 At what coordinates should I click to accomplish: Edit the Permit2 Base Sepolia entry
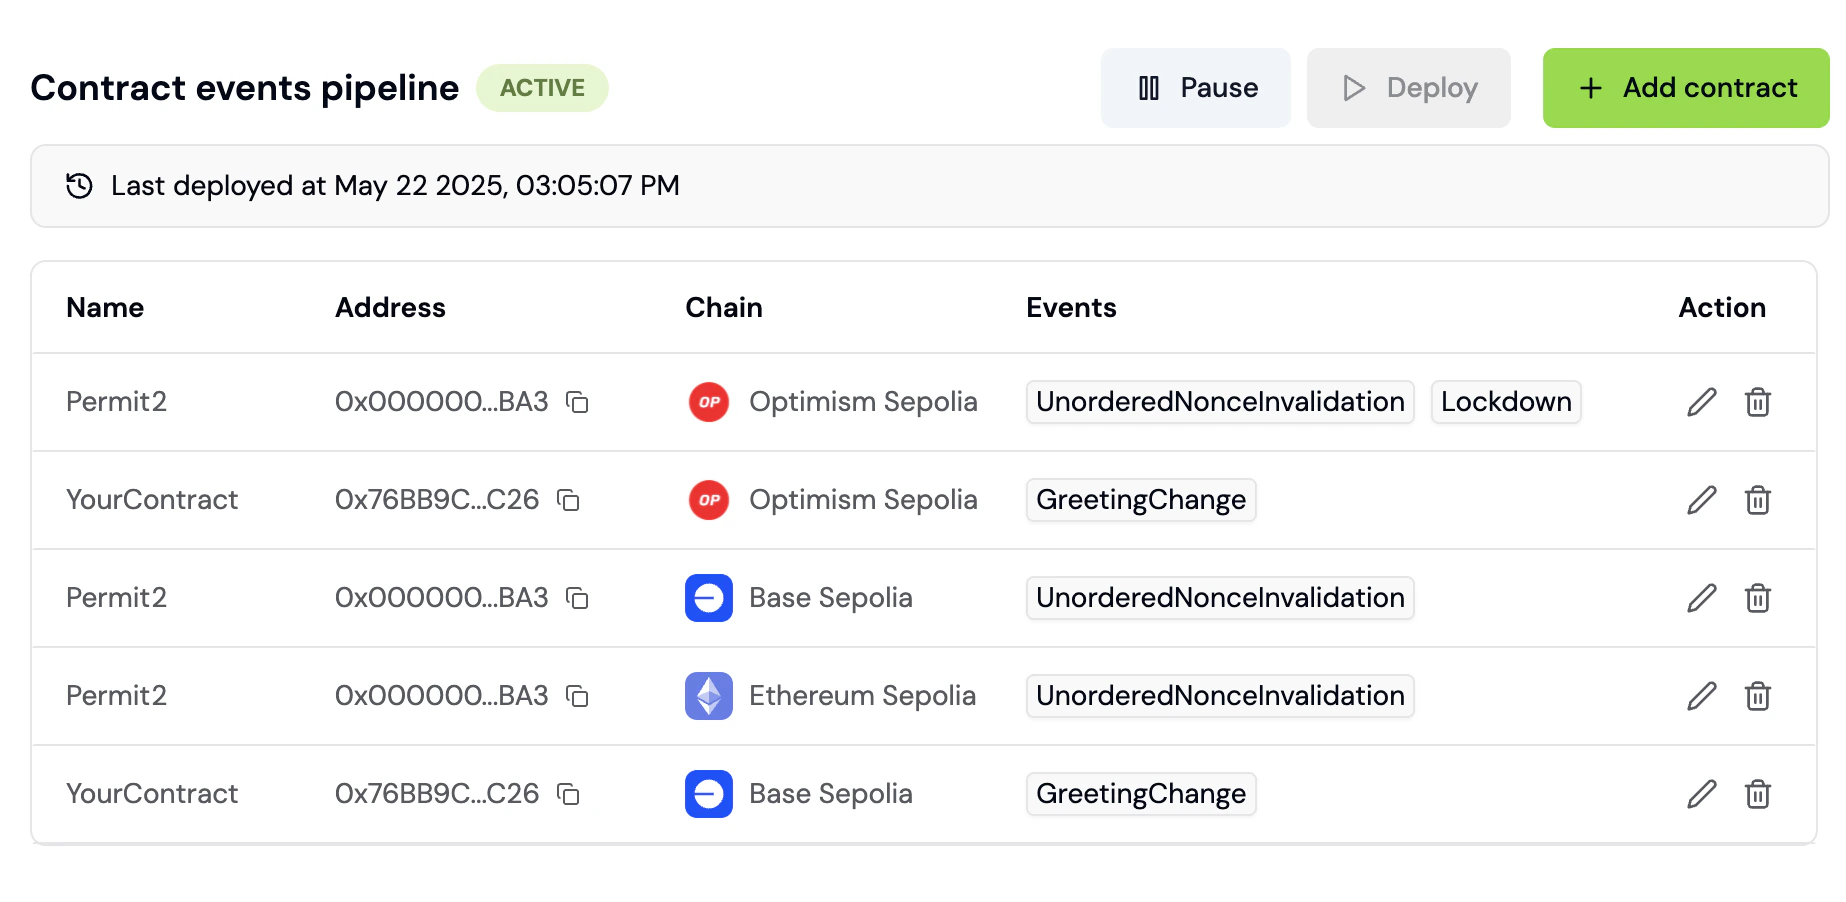click(x=1701, y=598)
